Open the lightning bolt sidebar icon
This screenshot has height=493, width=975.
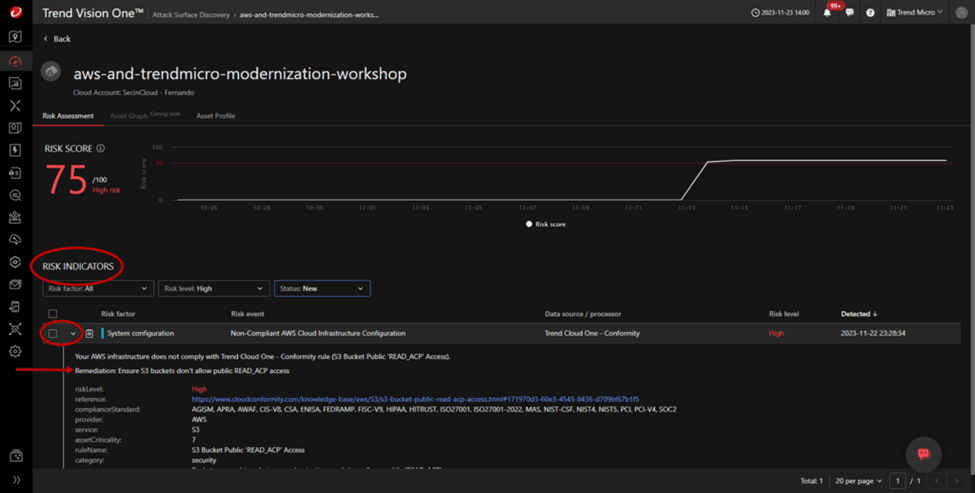[x=16, y=150]
